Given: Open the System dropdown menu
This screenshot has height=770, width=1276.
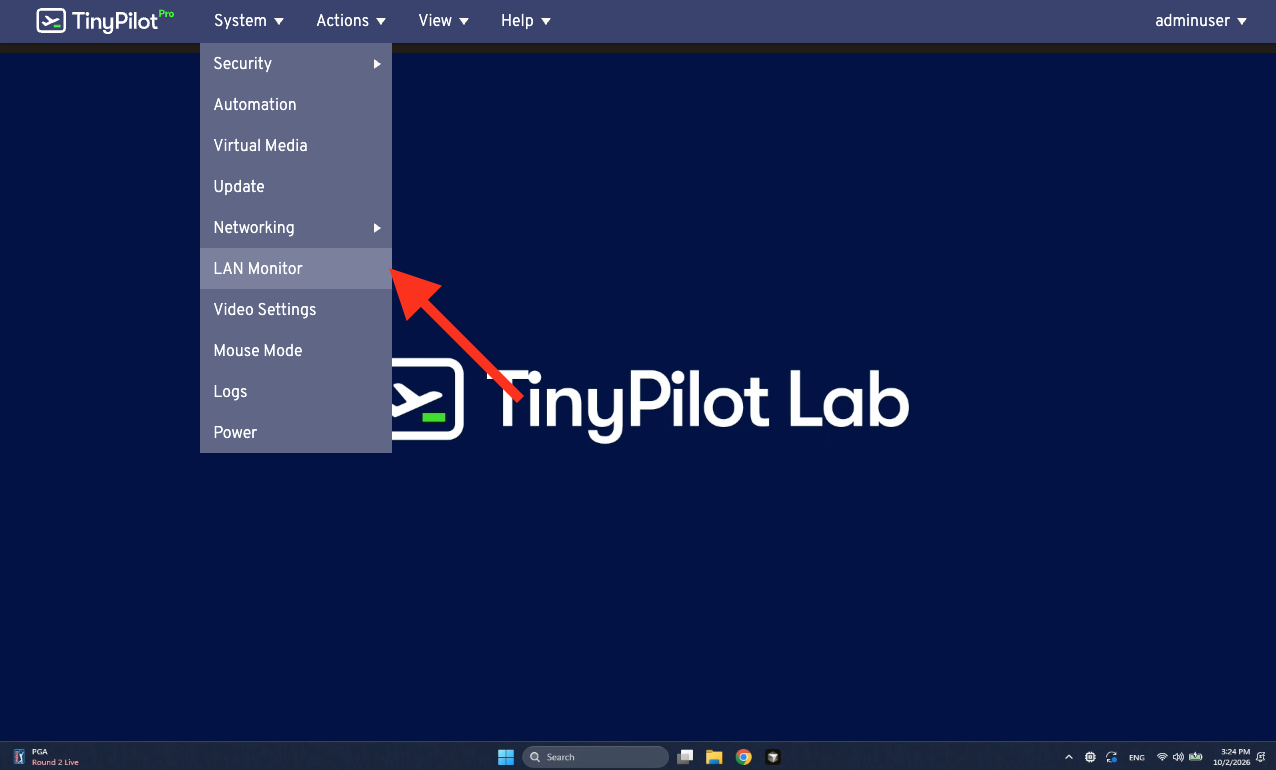Looking at the screenshot, I should tap(249, 21).
